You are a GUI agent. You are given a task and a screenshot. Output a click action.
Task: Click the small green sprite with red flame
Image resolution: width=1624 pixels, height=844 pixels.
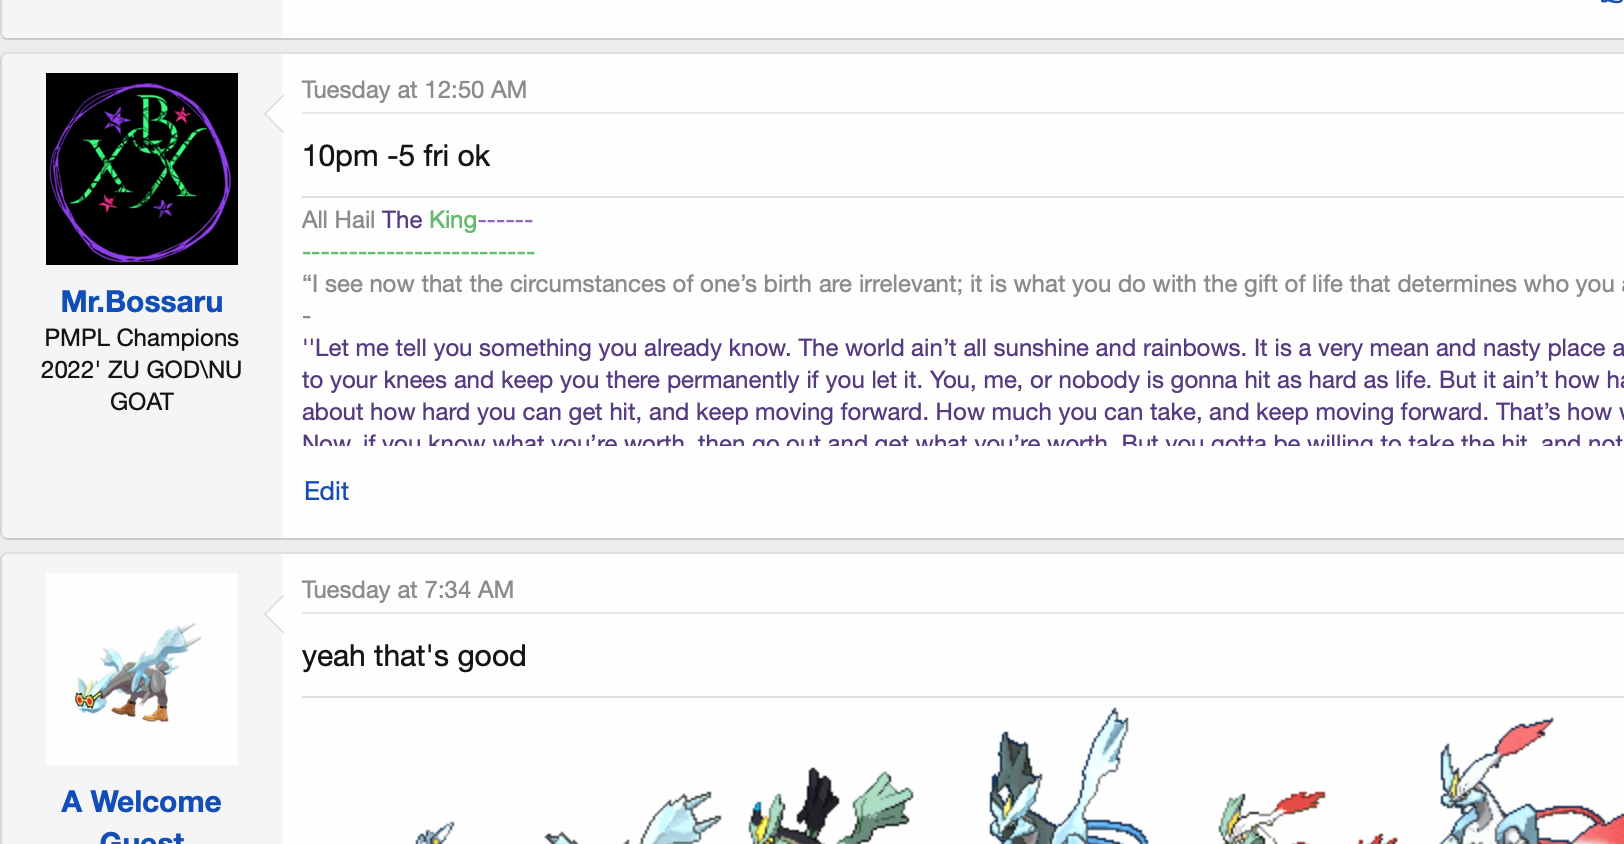1270,815
